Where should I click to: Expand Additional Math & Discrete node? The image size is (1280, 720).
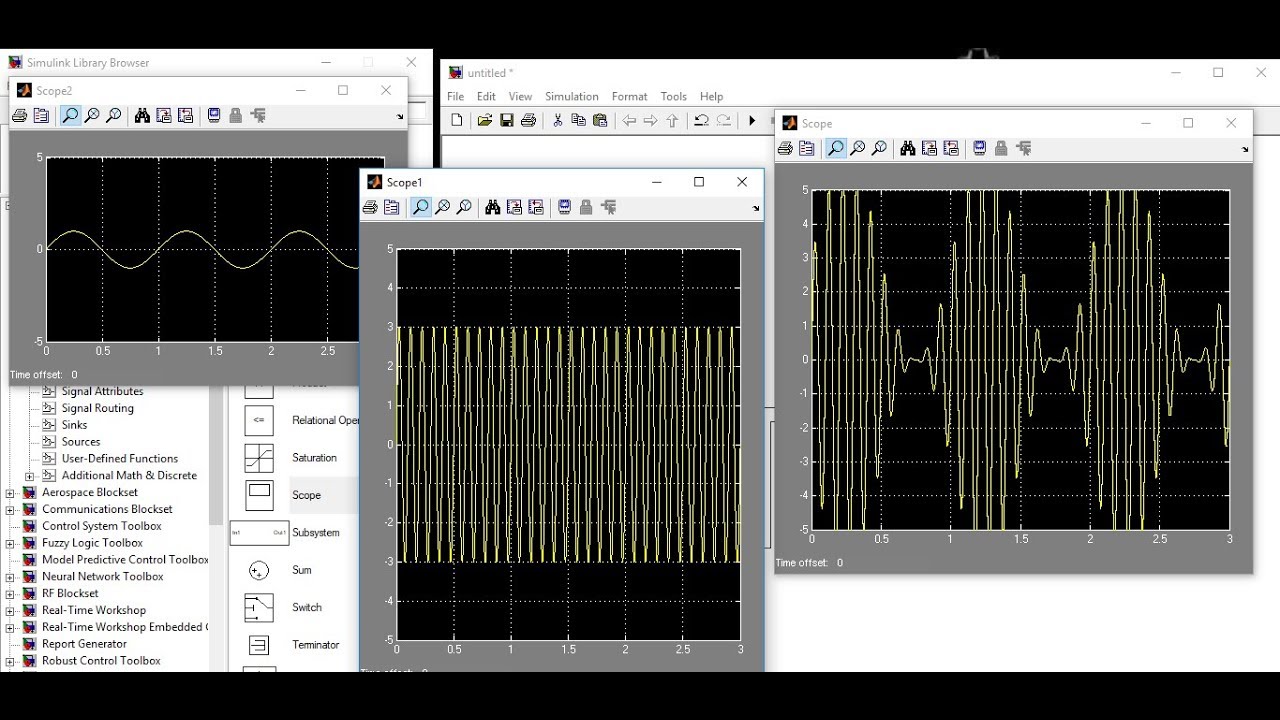[29, 476]
